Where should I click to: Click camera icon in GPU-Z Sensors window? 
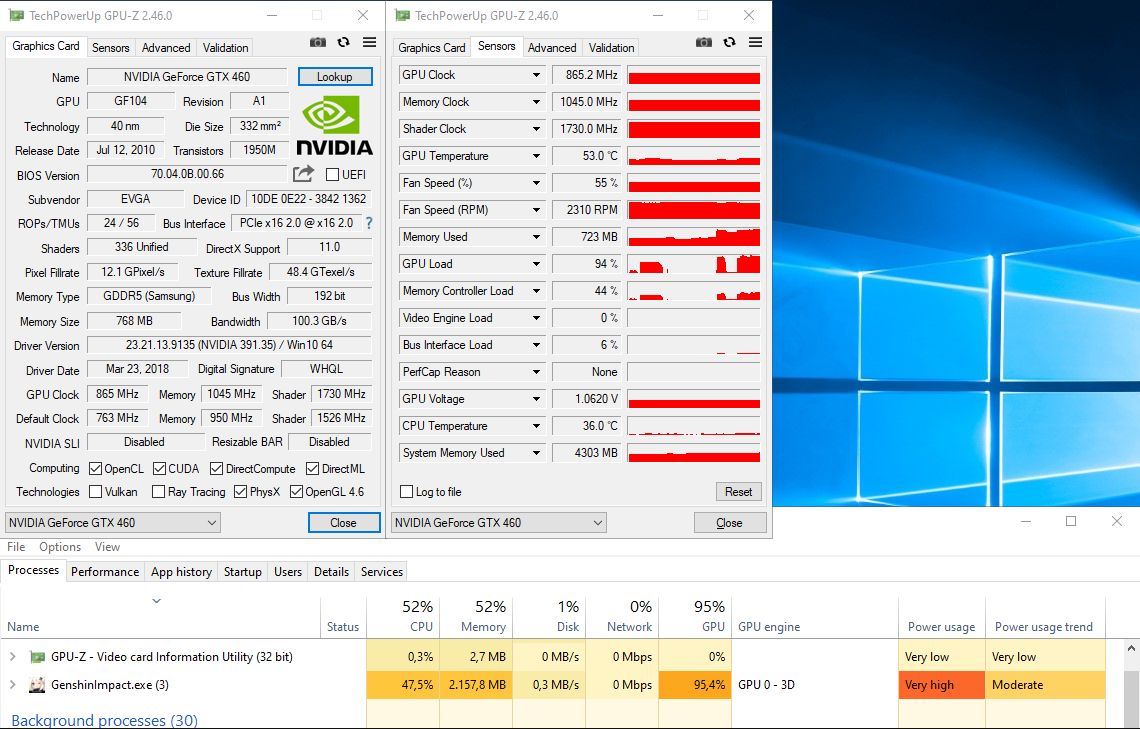tap(704, 42)
